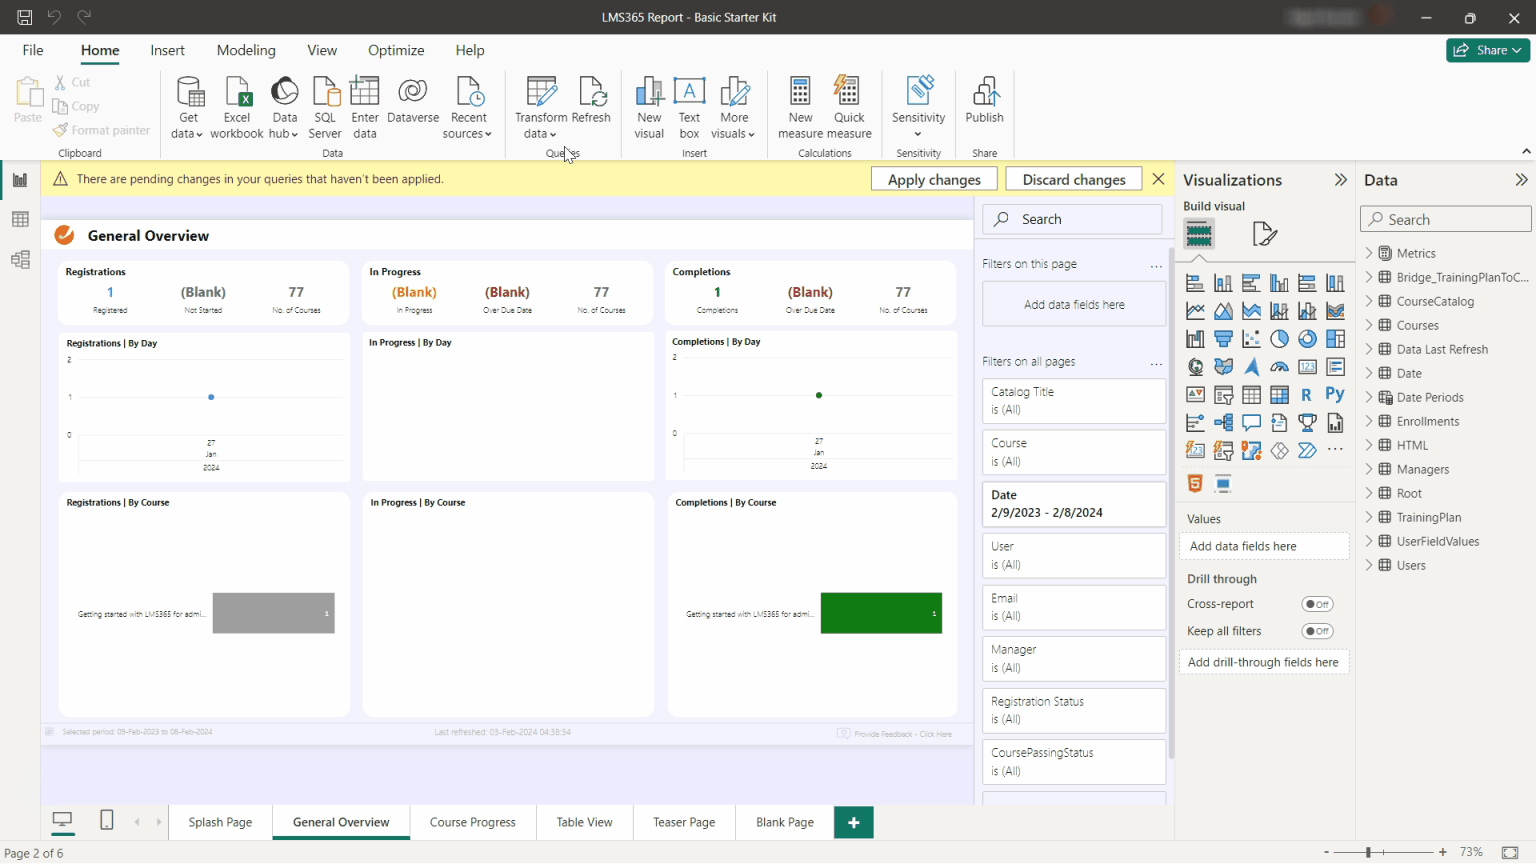This screenshot has width=1536, height=864.
Task: Click the Format visual brush icon
Action: tap(1264, 234)
